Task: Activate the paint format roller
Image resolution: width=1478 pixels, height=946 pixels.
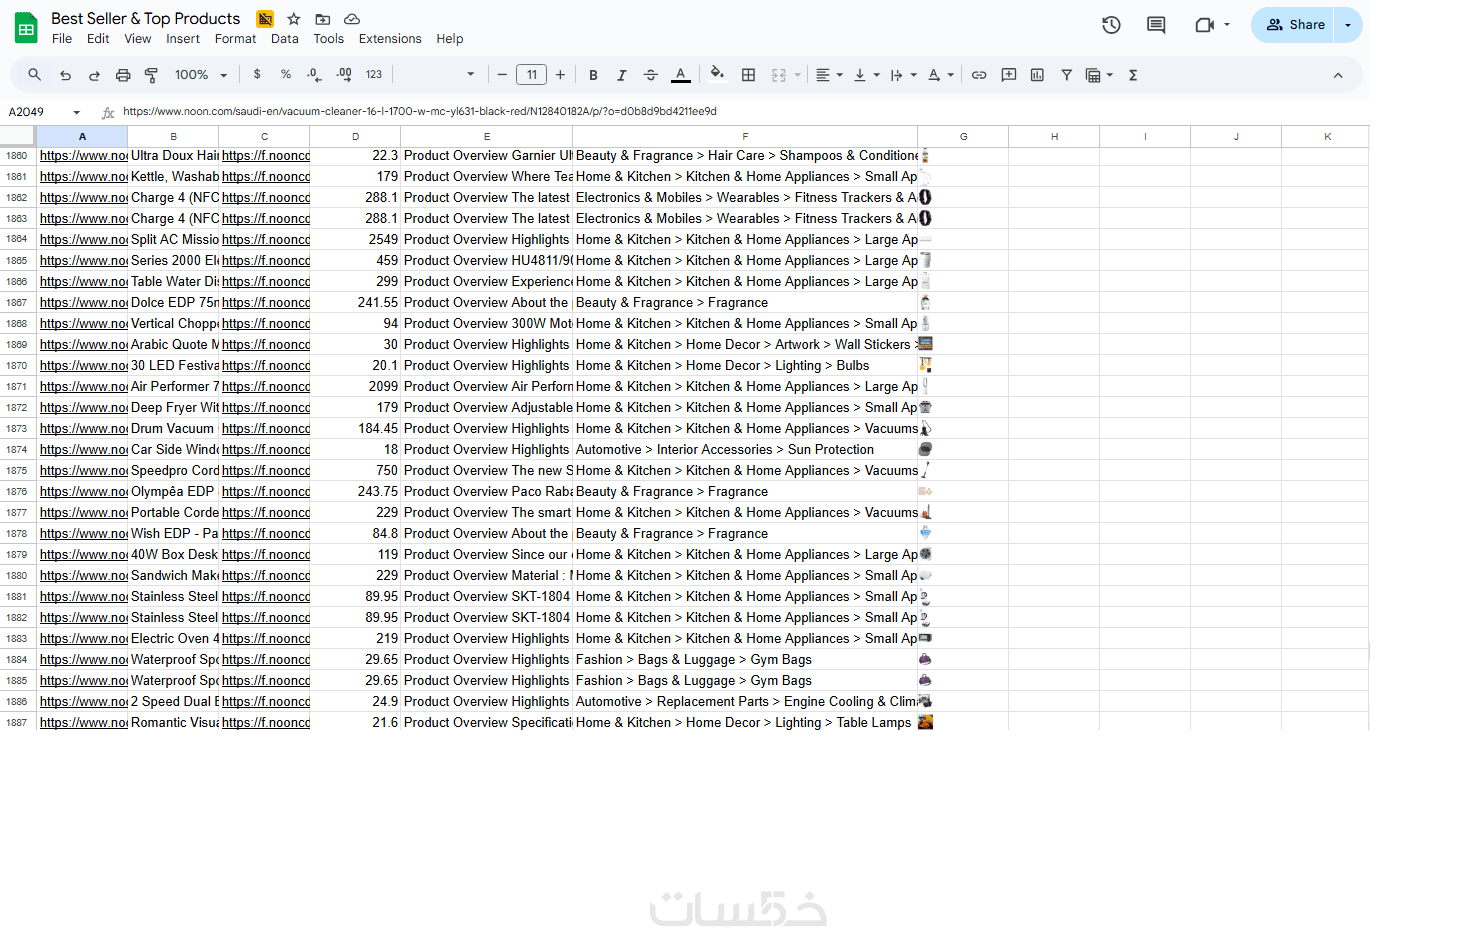Action: pos(152,75)
